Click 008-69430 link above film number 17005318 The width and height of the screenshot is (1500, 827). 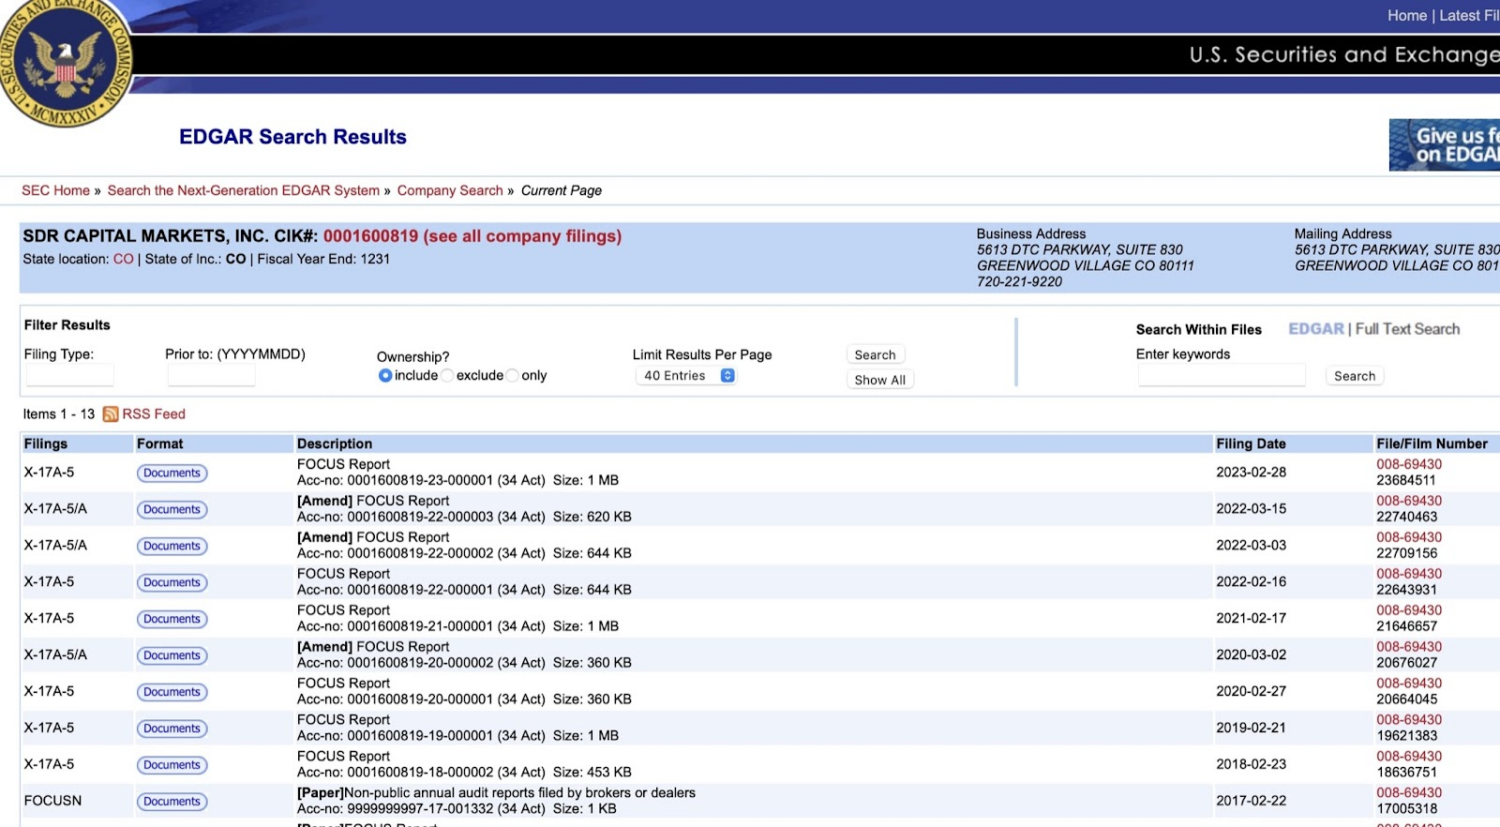point(1409,793)
